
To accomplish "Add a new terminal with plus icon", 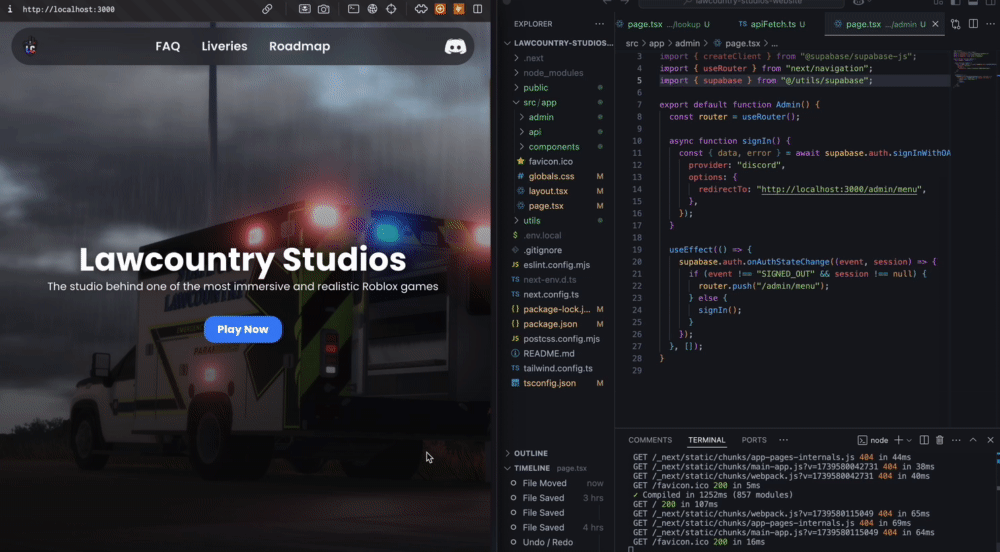I will 898,440.
